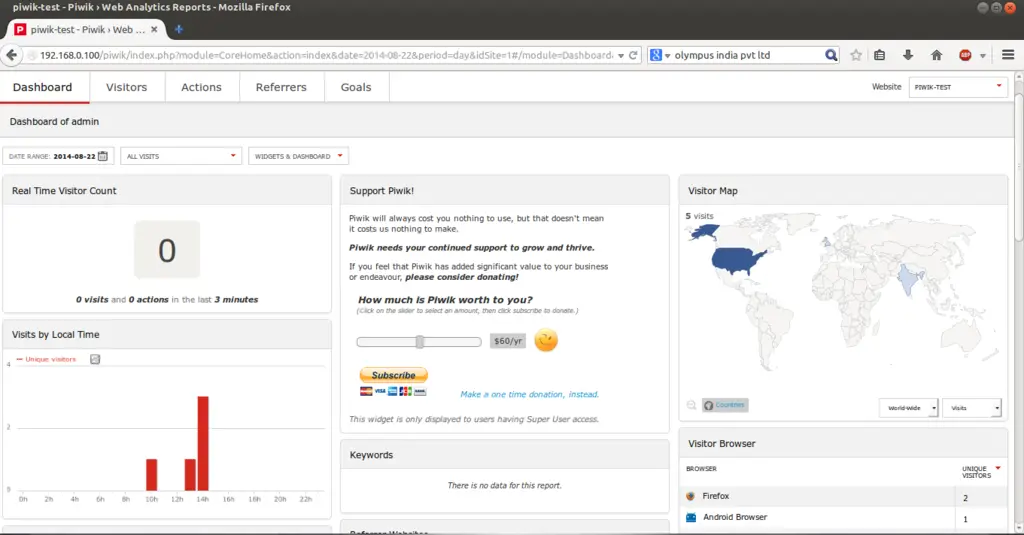This screenshot has width=1024, height=535.
Task: Click the zoom magnifier icon on Visitor Map
Action: pos(691,406)
